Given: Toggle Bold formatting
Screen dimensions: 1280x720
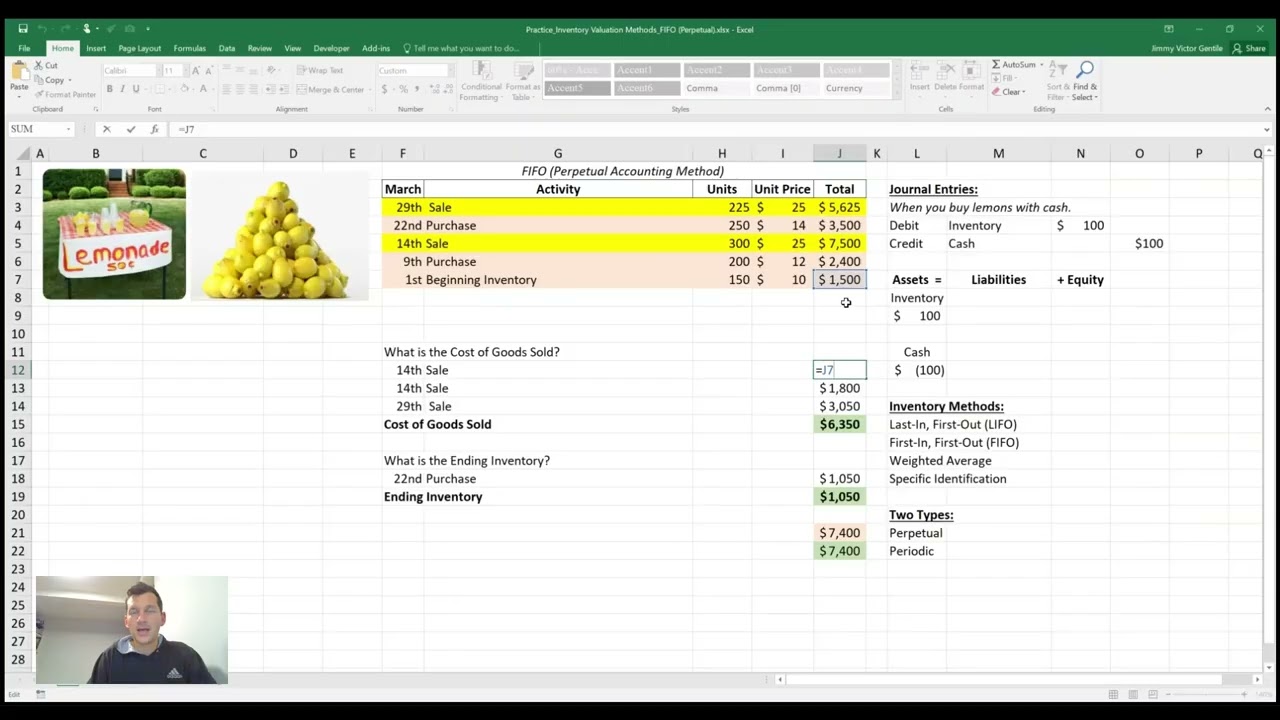Looking at the screenshot, I should click(110, 89).
